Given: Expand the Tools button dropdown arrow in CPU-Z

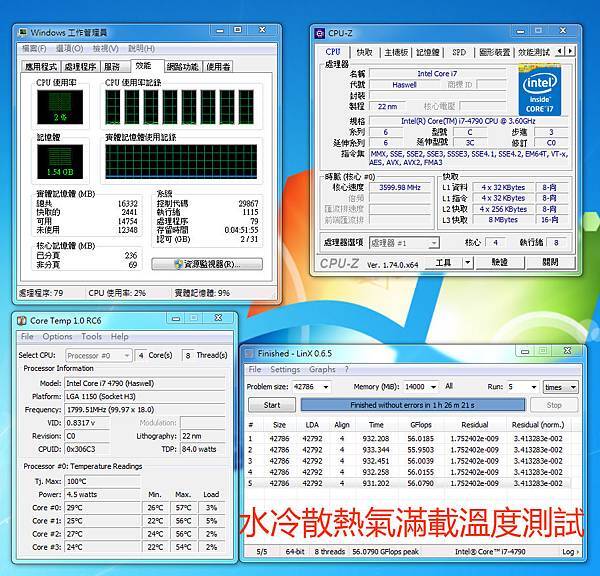Looking at the screenshot, I should (x=468, y=263).
